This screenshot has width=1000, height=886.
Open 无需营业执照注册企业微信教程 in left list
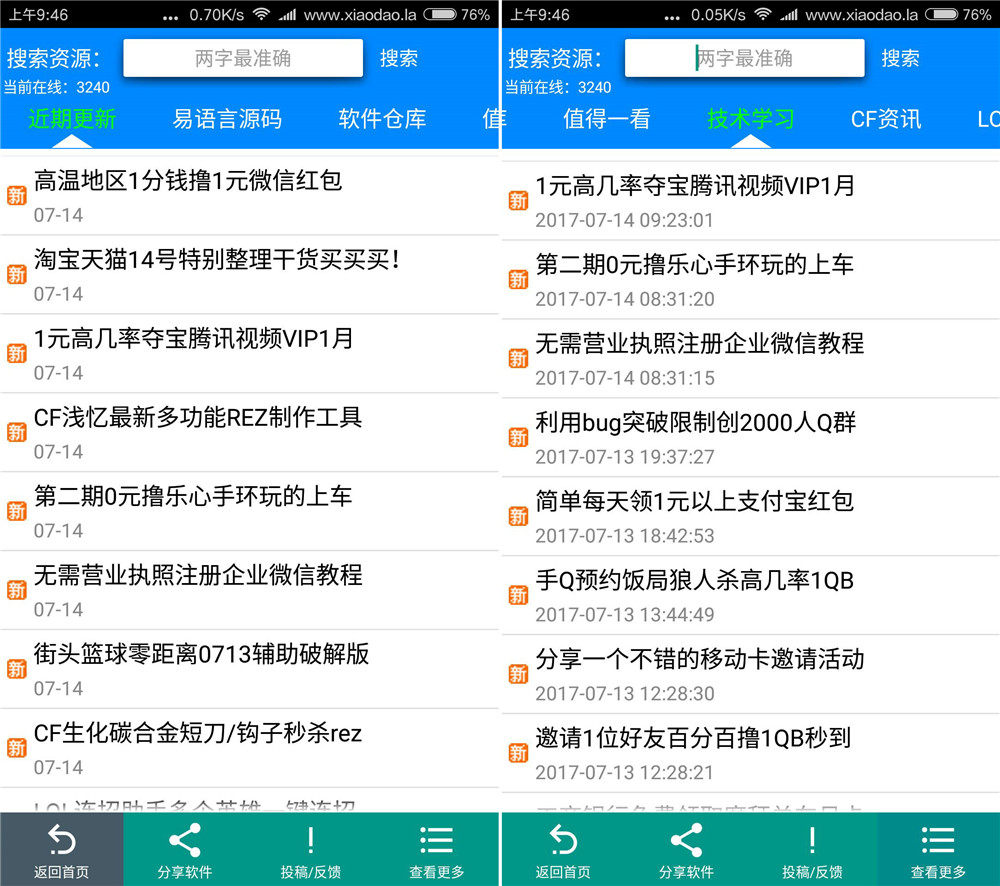249,591
